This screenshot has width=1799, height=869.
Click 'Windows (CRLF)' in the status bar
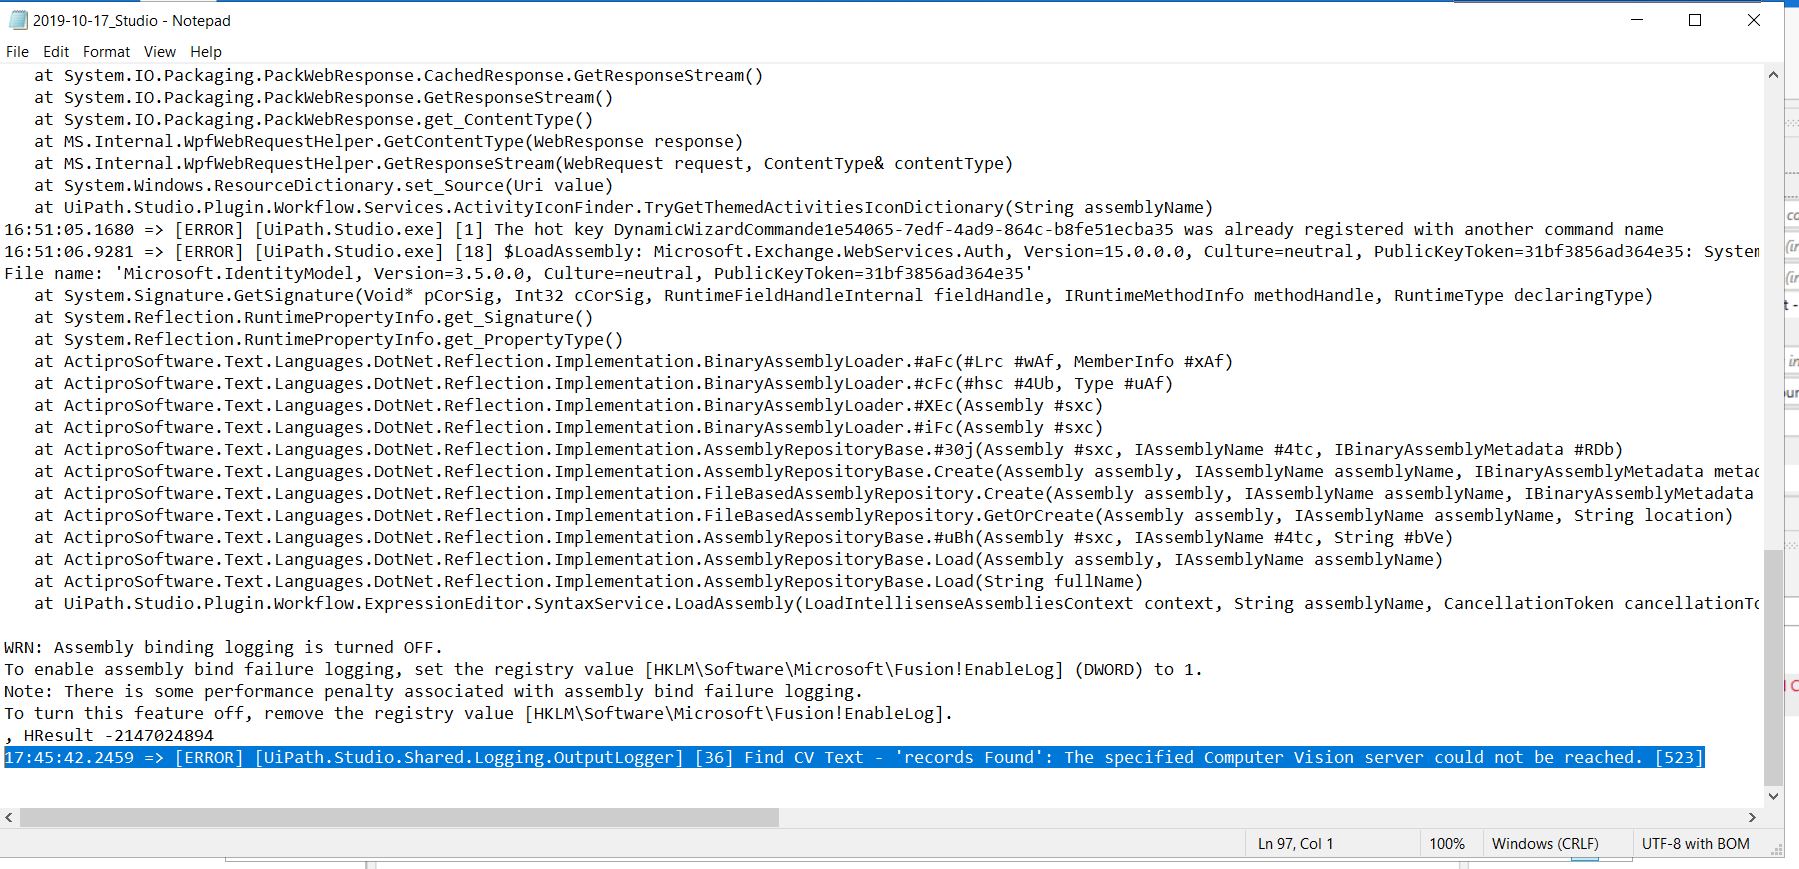point(1545,844)
